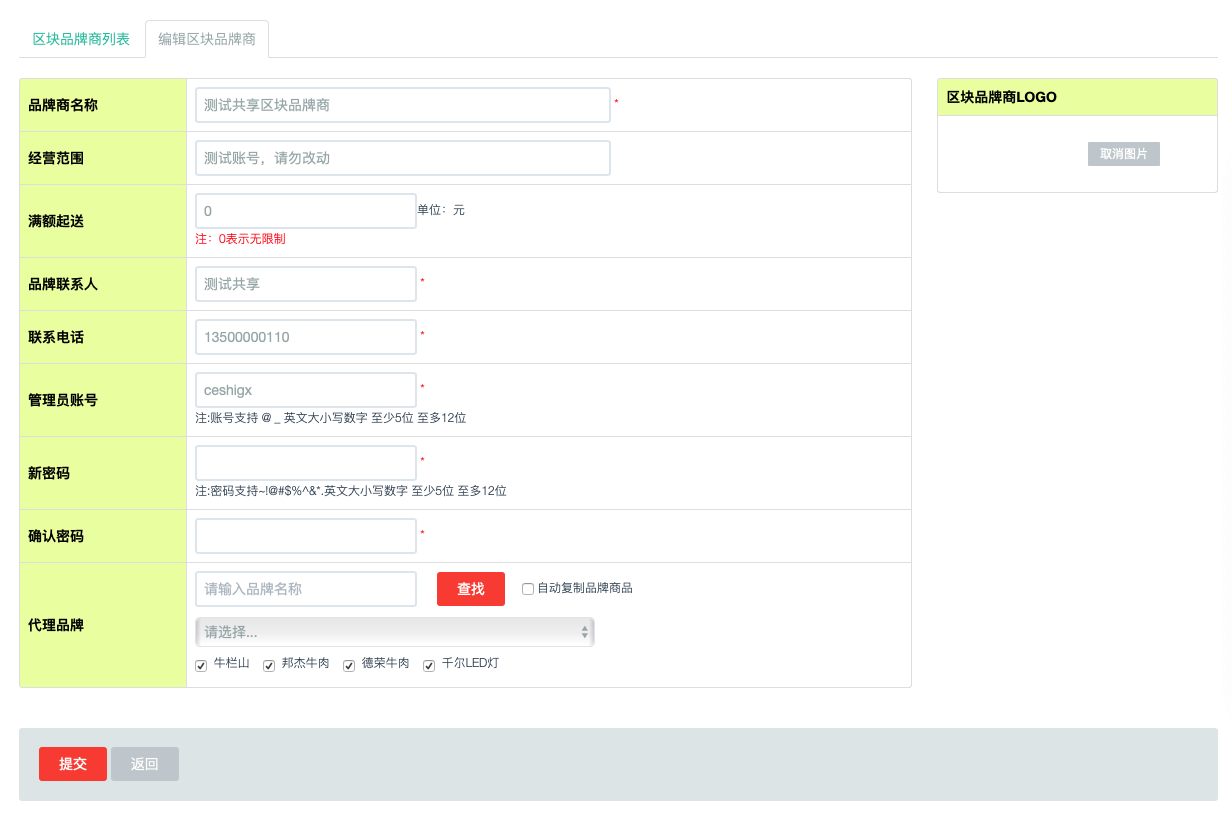Focus the 联系电话 phone field
Image resolution: width=1232 pixels, height=840 pixels.
(305, 337)
